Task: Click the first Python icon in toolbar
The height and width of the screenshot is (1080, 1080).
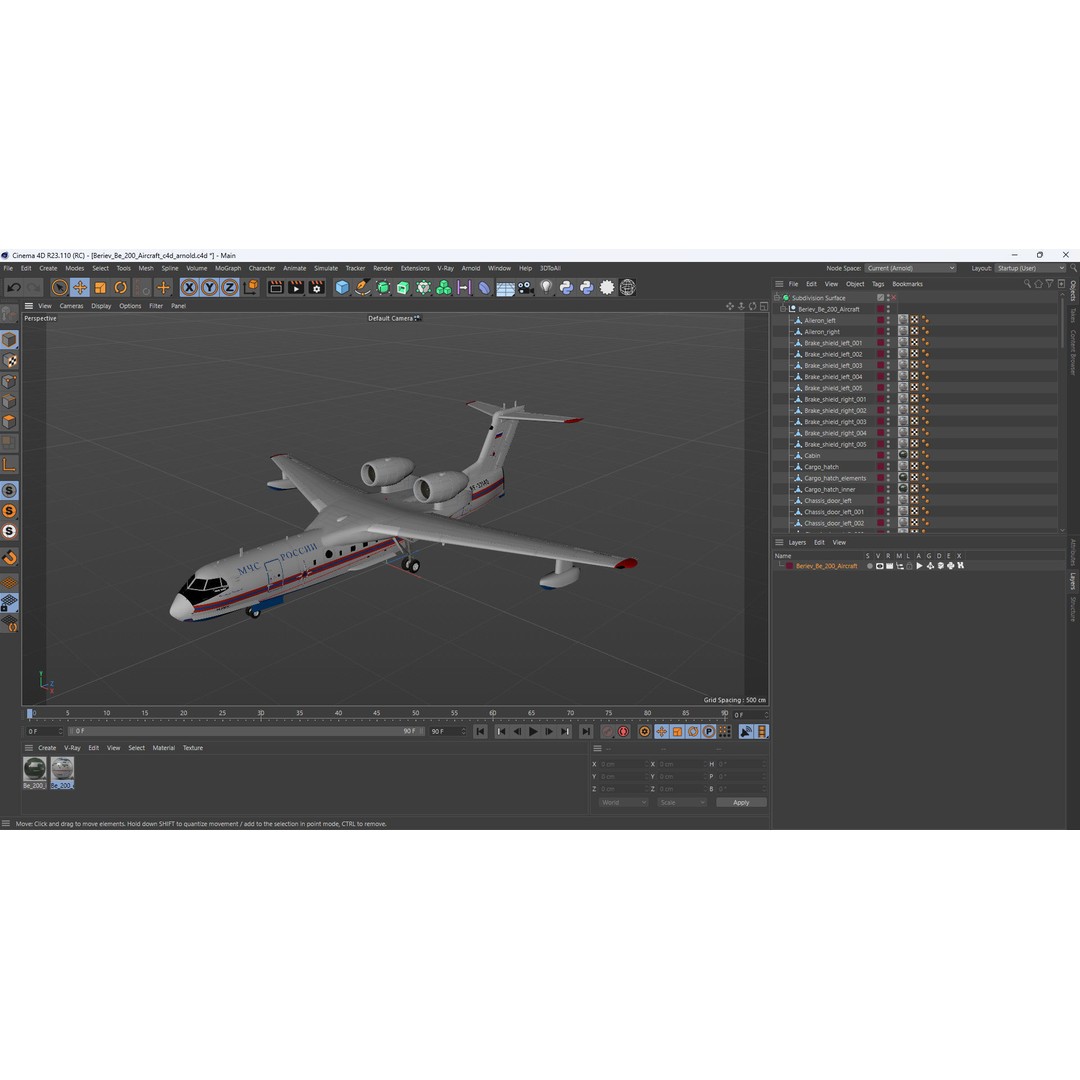Action: 566,287
